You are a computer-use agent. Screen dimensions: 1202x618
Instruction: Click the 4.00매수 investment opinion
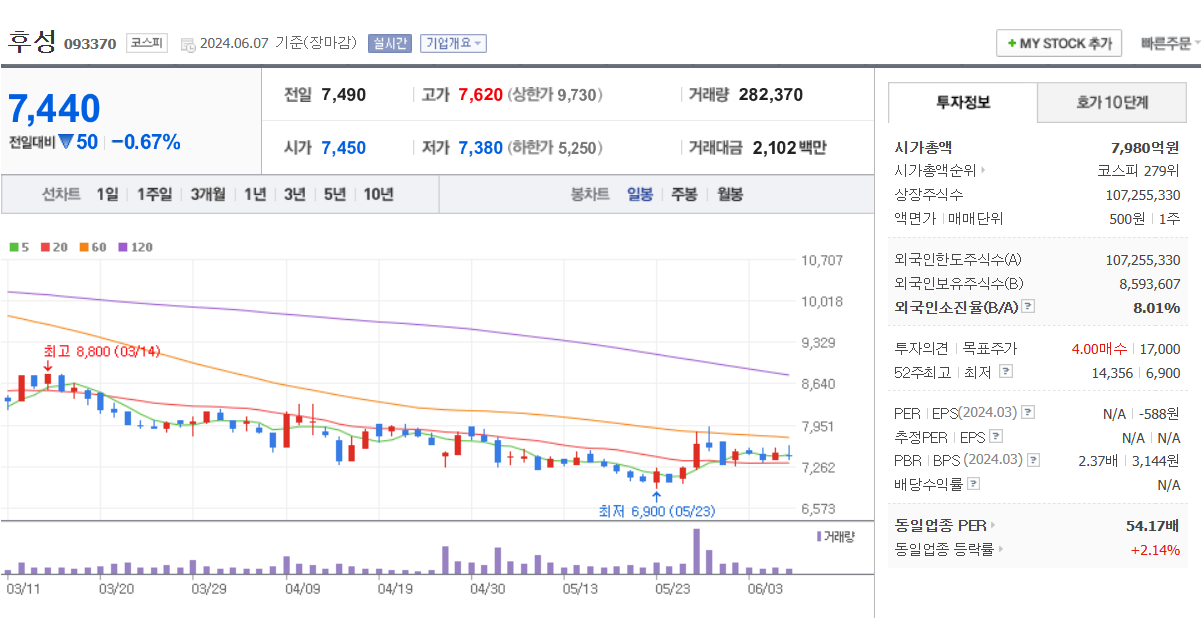[x=1099, y=349]
